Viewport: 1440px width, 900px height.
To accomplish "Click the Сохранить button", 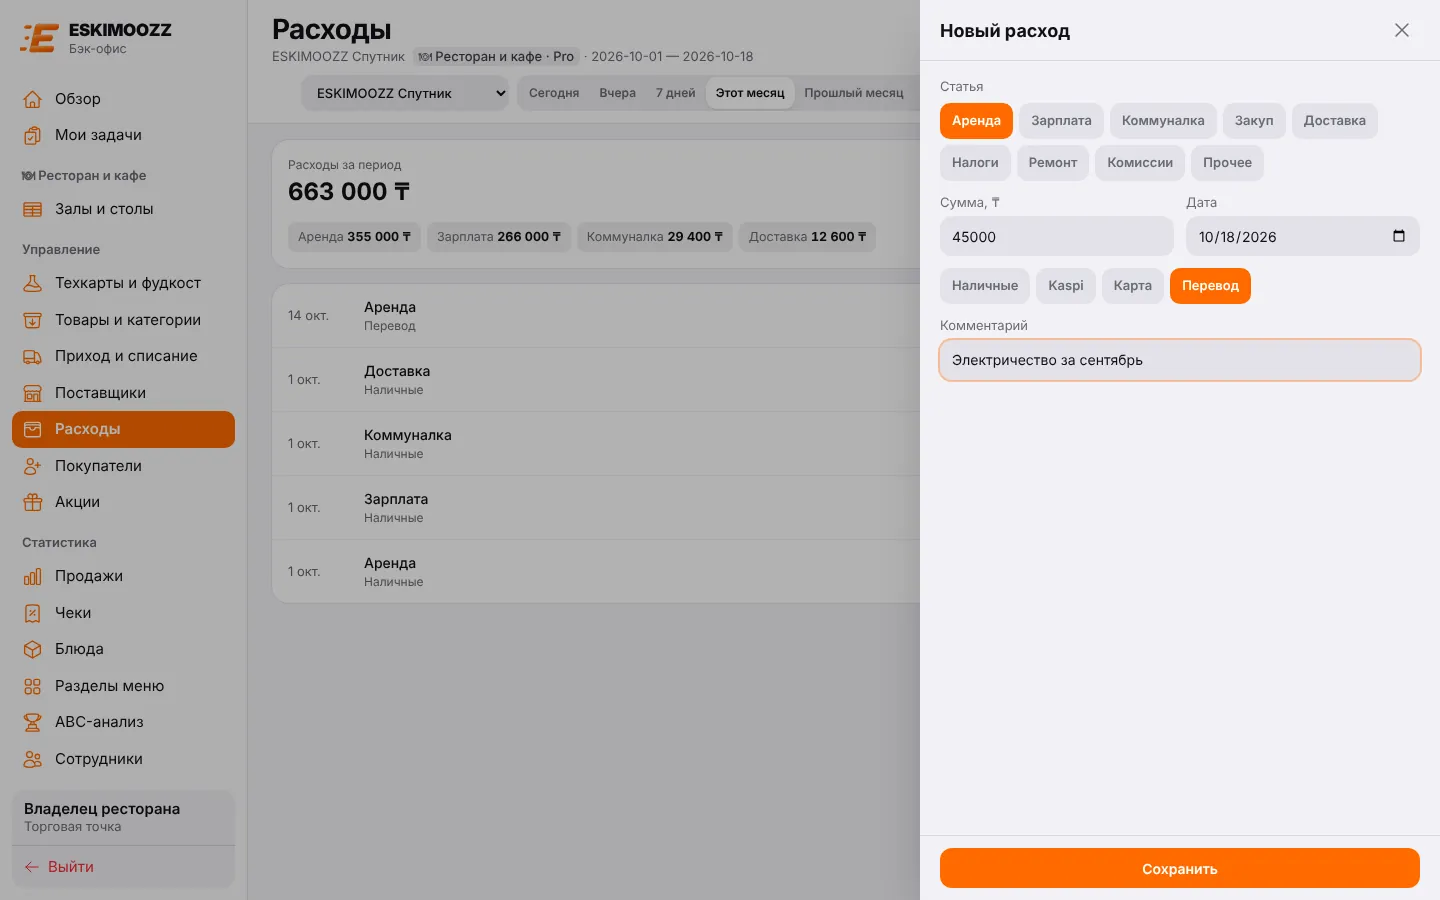I will tap(1180, 868).
